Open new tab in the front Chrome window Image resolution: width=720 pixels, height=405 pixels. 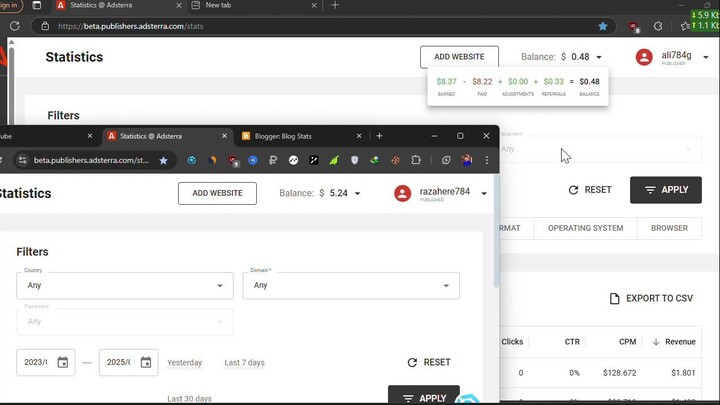coord(379,136)
